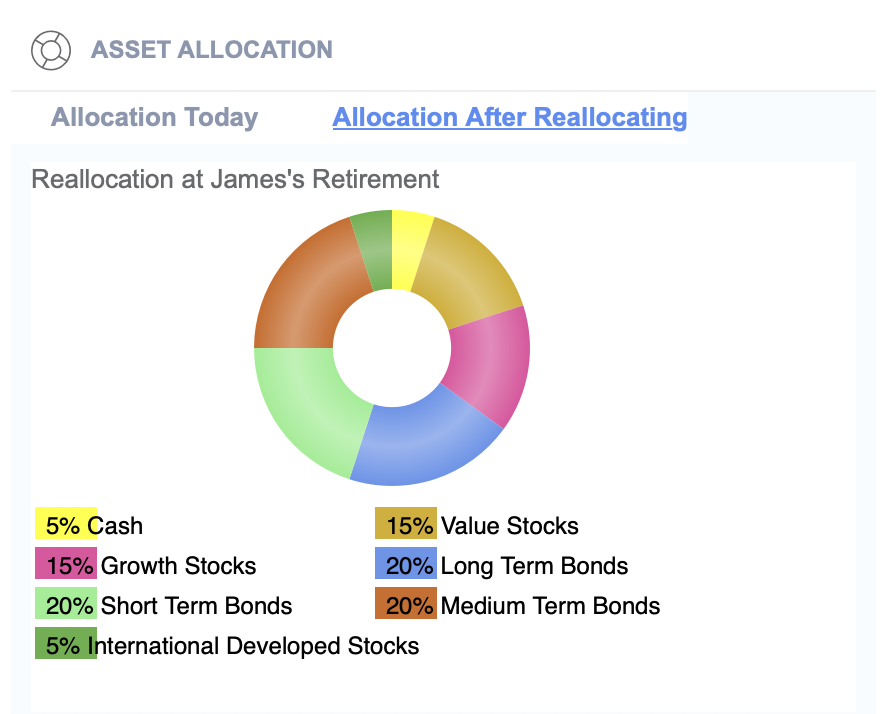Select the Value Stocks gold swatch
This screenshot has width=886, height=714.
(x=405, y=524)
